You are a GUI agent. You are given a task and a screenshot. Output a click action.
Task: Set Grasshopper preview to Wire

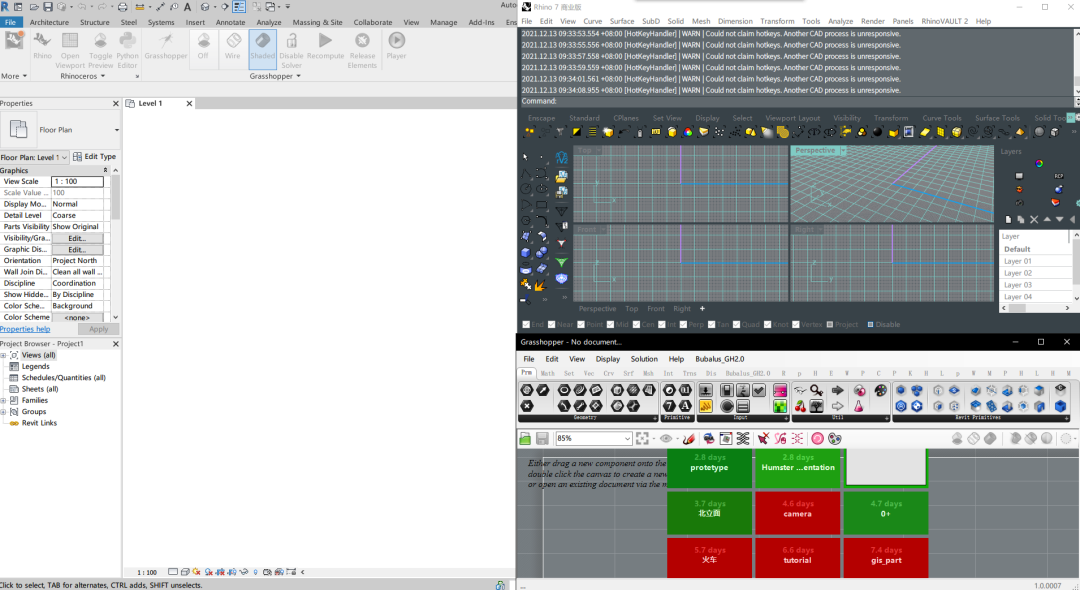tap(233, 48)
